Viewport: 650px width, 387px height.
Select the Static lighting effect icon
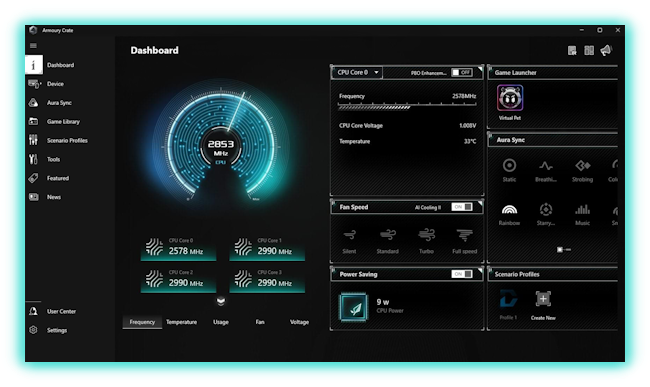(509, 165)
